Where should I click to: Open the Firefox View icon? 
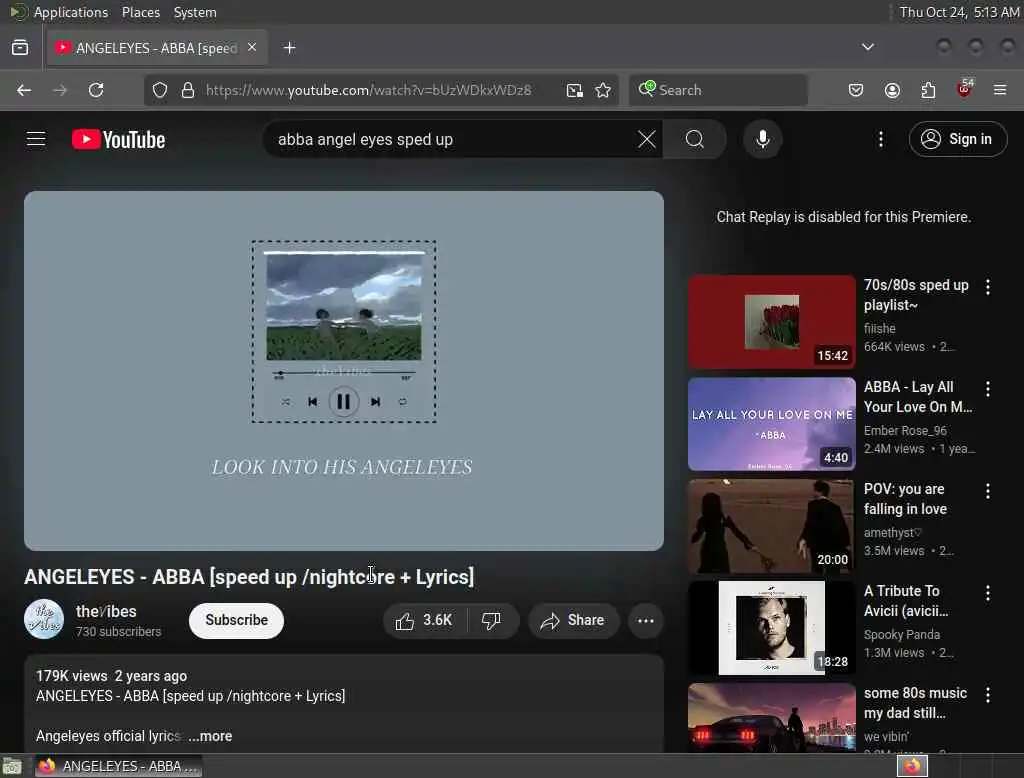click(20, 48)
